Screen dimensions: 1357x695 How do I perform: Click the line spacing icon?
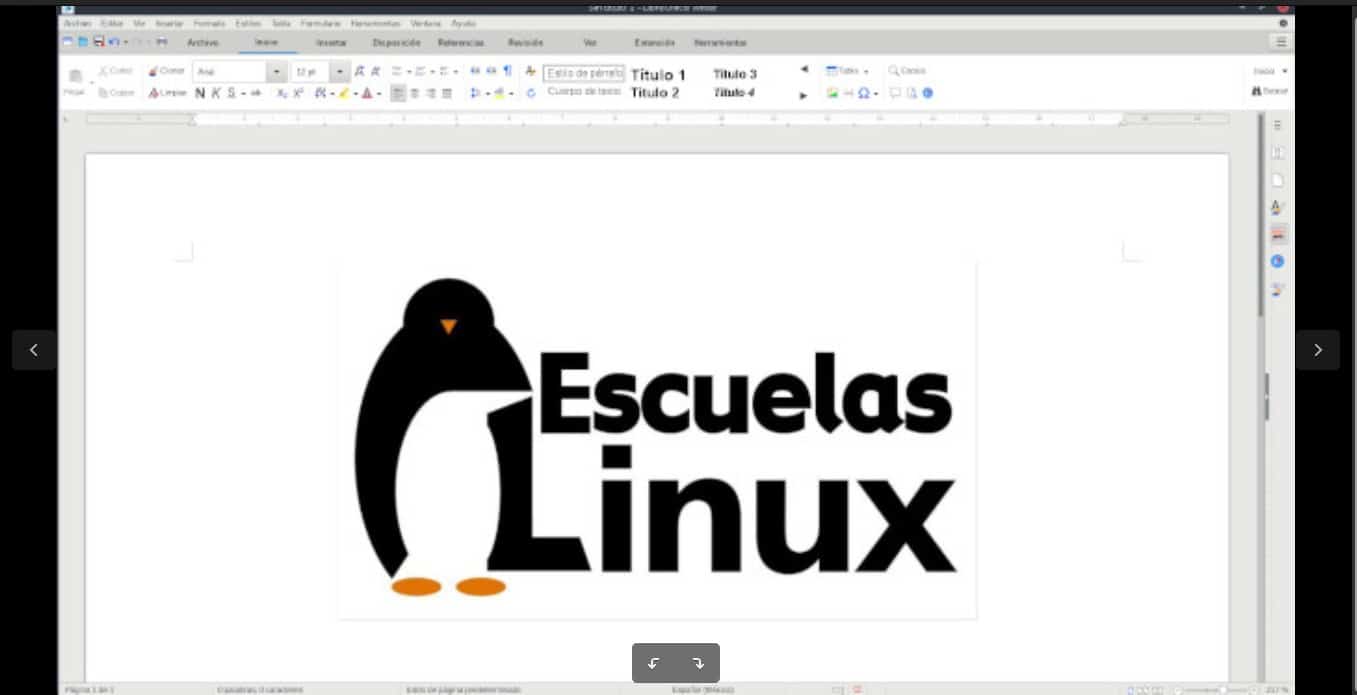pyautogui.click(x=475, y=93)
